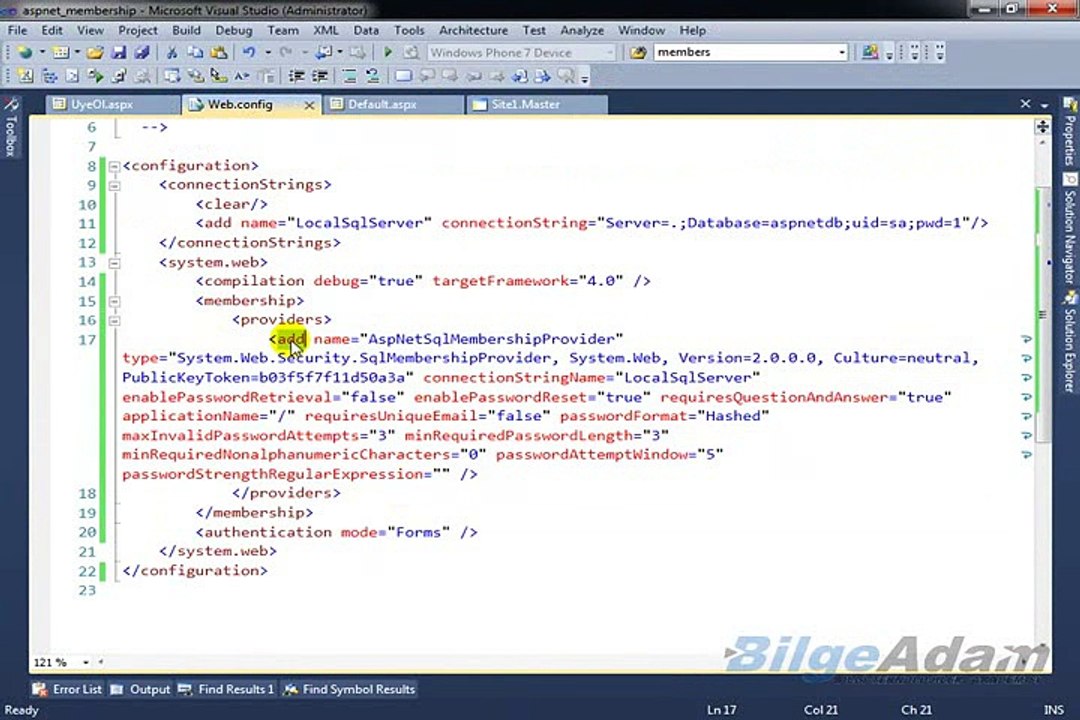Open the Solution Explorer side panel
This screenshot has height=720, width=1080.
click(1069, 342)
